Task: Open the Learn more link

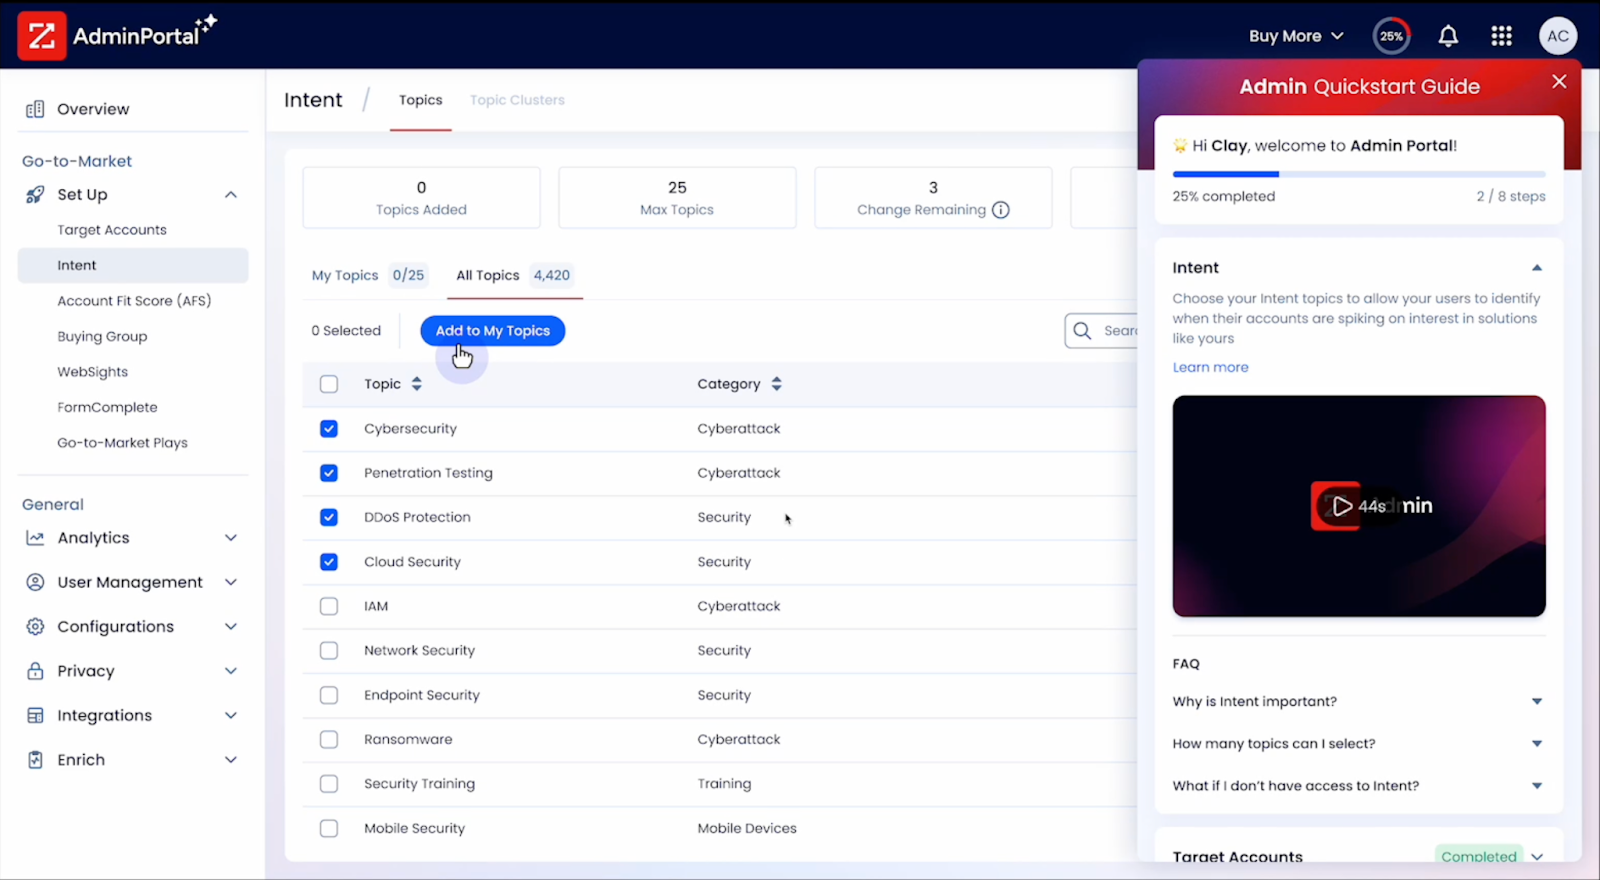Action: point(1210,367)
